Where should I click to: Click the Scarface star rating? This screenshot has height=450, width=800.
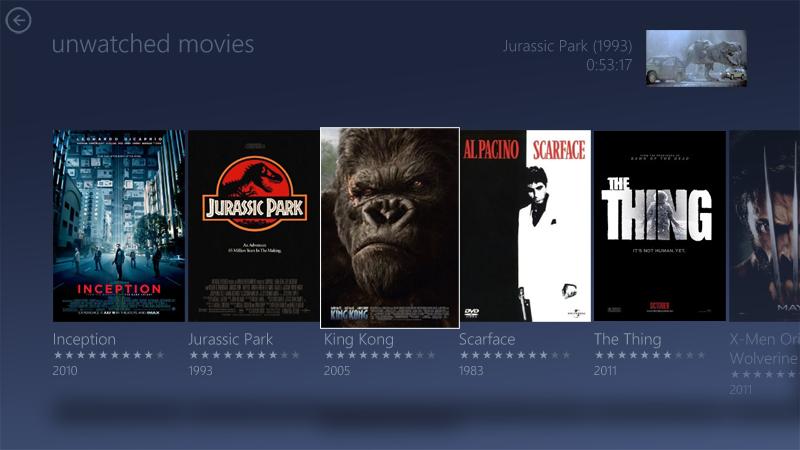coord(515,355)
